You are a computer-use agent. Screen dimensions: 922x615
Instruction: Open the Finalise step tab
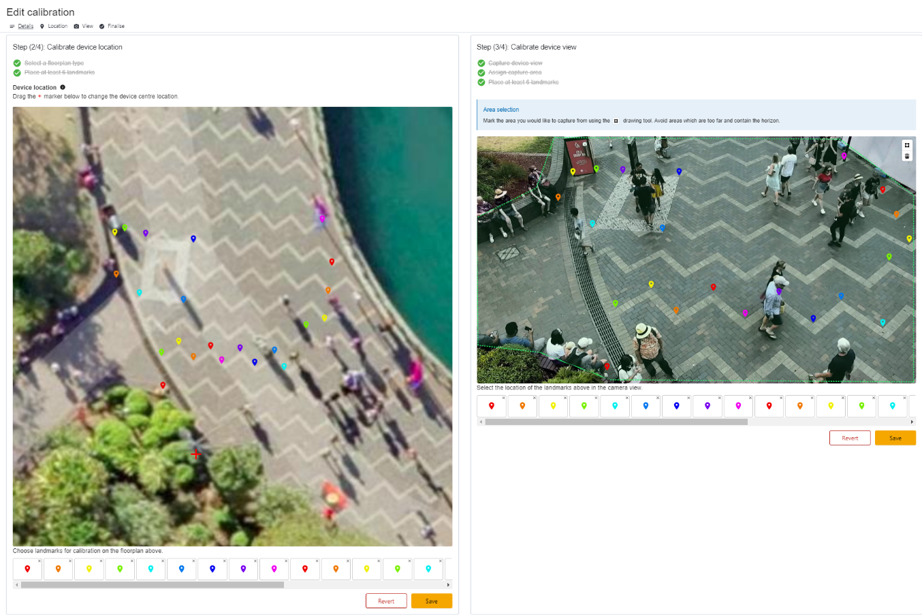[x=112, y=26]
